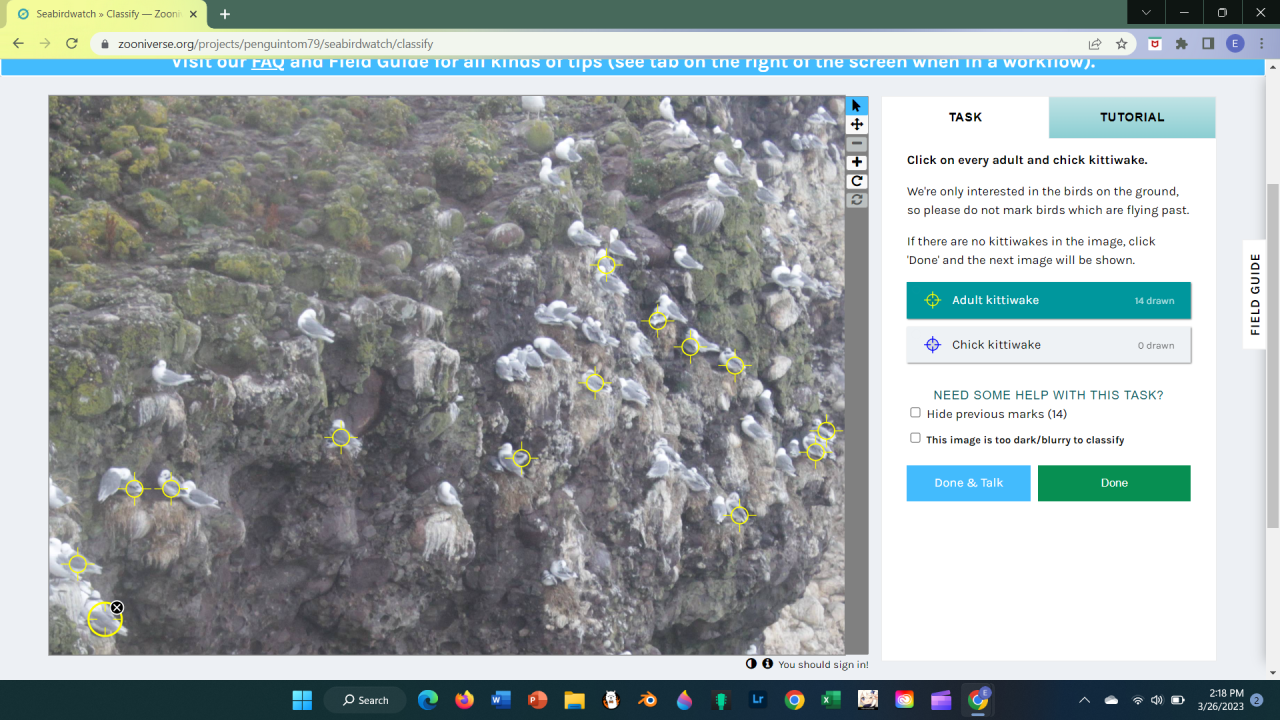This screenshot has width=1280, height=720.
Task: Open Blender from taskbar
Action: 648,700
